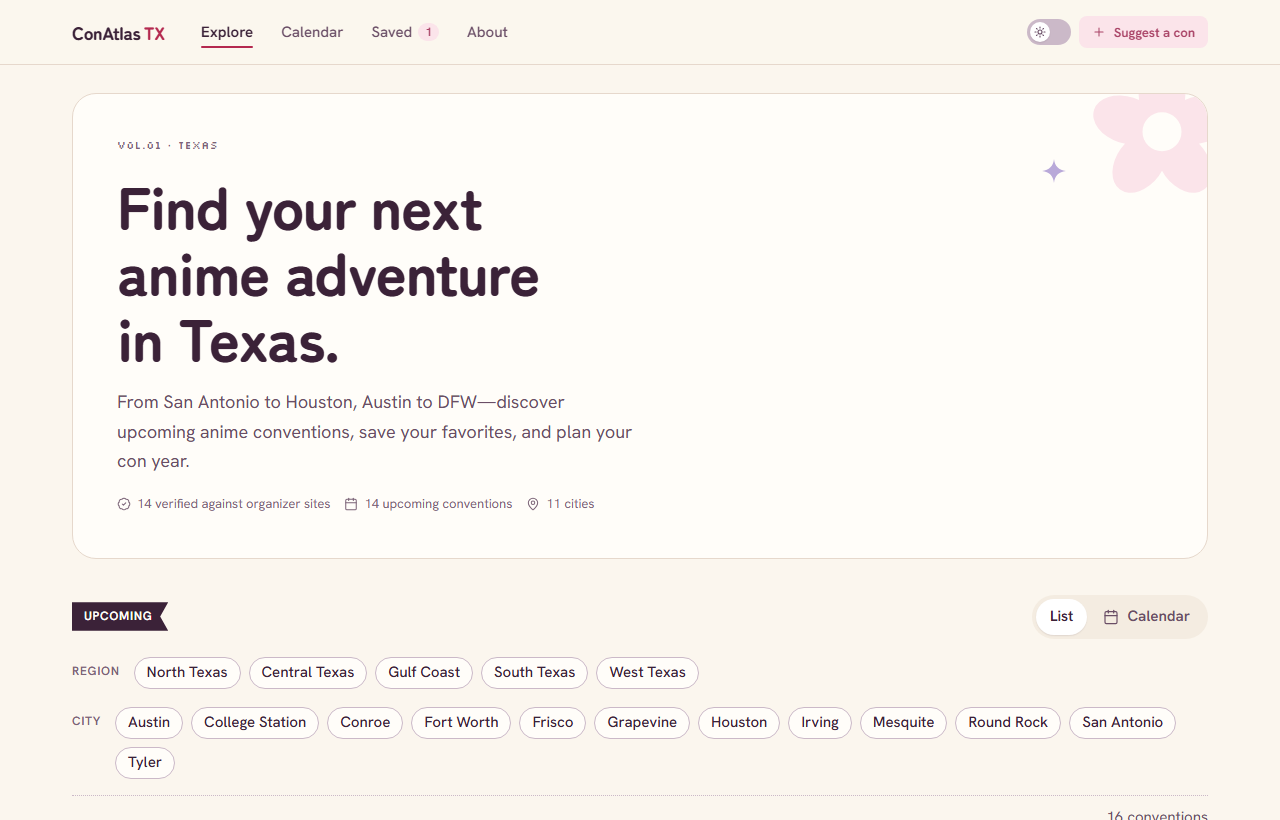Select the Irving city chip
This screenshot has width=1280, height=820.
point(820,722)
